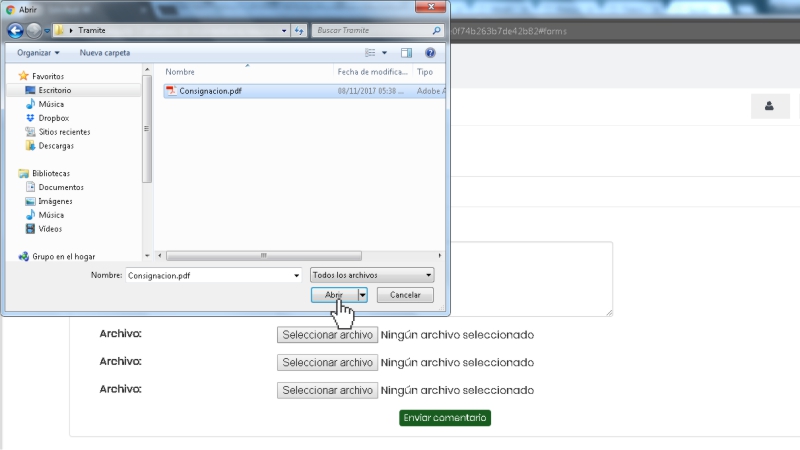The width and height of the screenshot is (800, 450).
Task: Click the back navigation arrow
Action: 16,30
